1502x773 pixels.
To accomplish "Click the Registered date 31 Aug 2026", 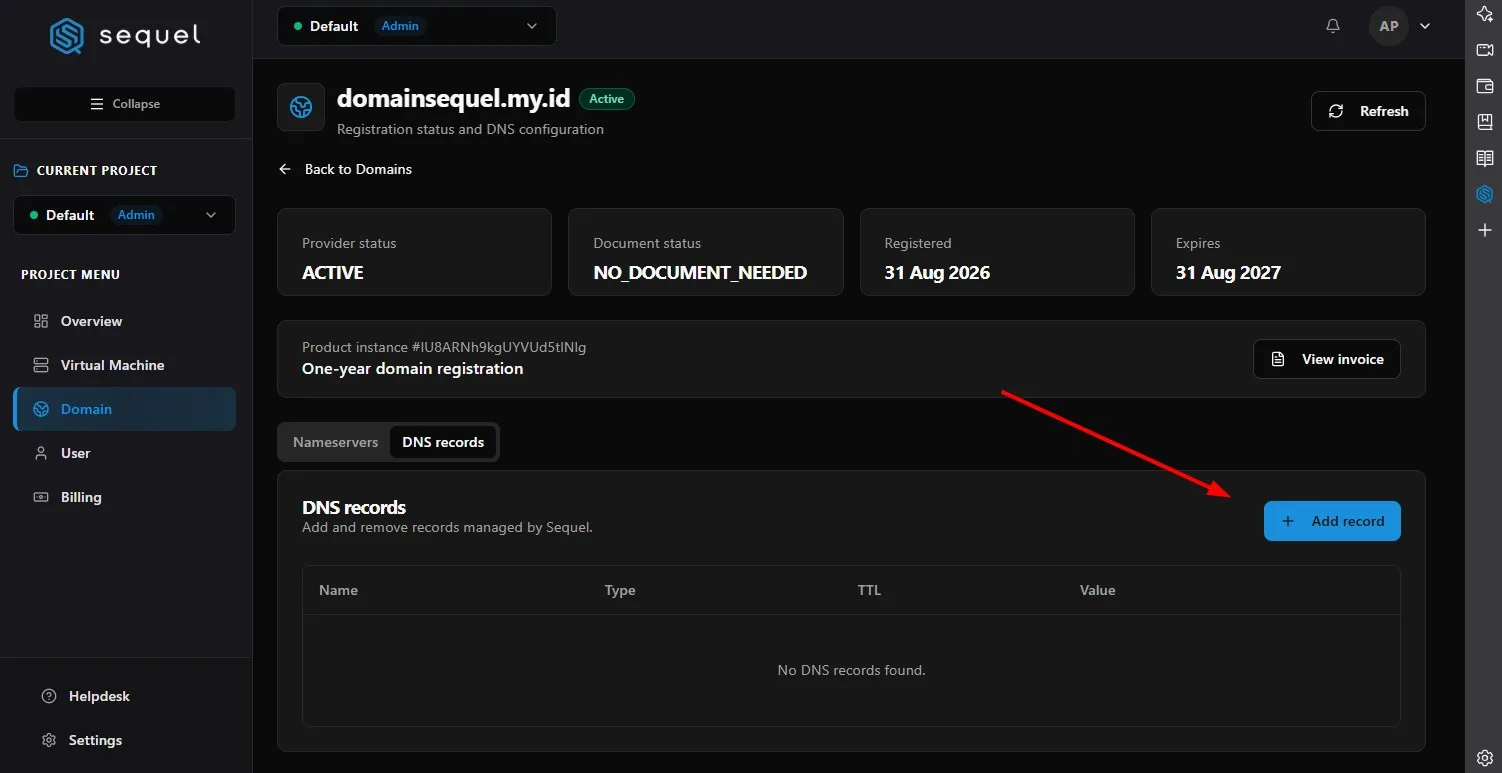I will click(x=937, y=273).
